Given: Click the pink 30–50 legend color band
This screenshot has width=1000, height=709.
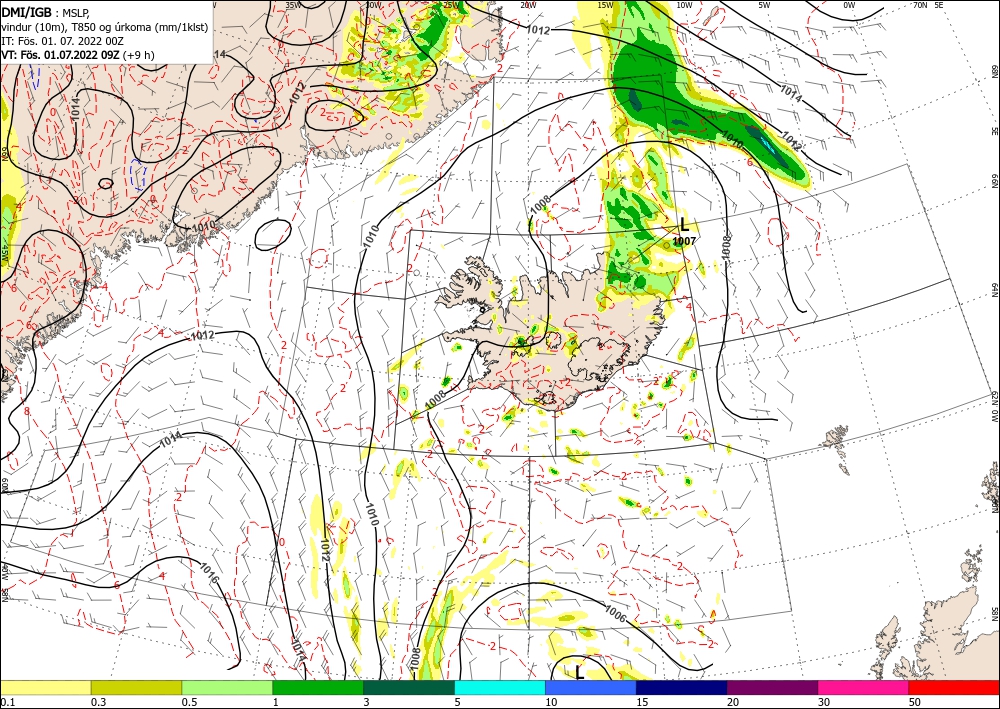Looking at the screenshot, I should pos(864,687).
